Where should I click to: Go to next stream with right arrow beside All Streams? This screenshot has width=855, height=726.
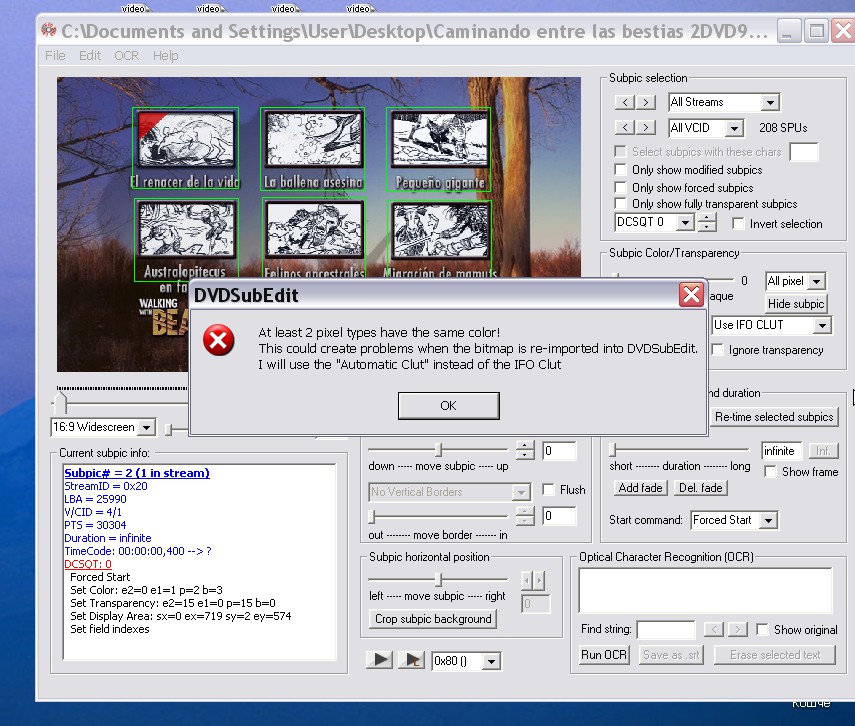click(x=646, y=102)
